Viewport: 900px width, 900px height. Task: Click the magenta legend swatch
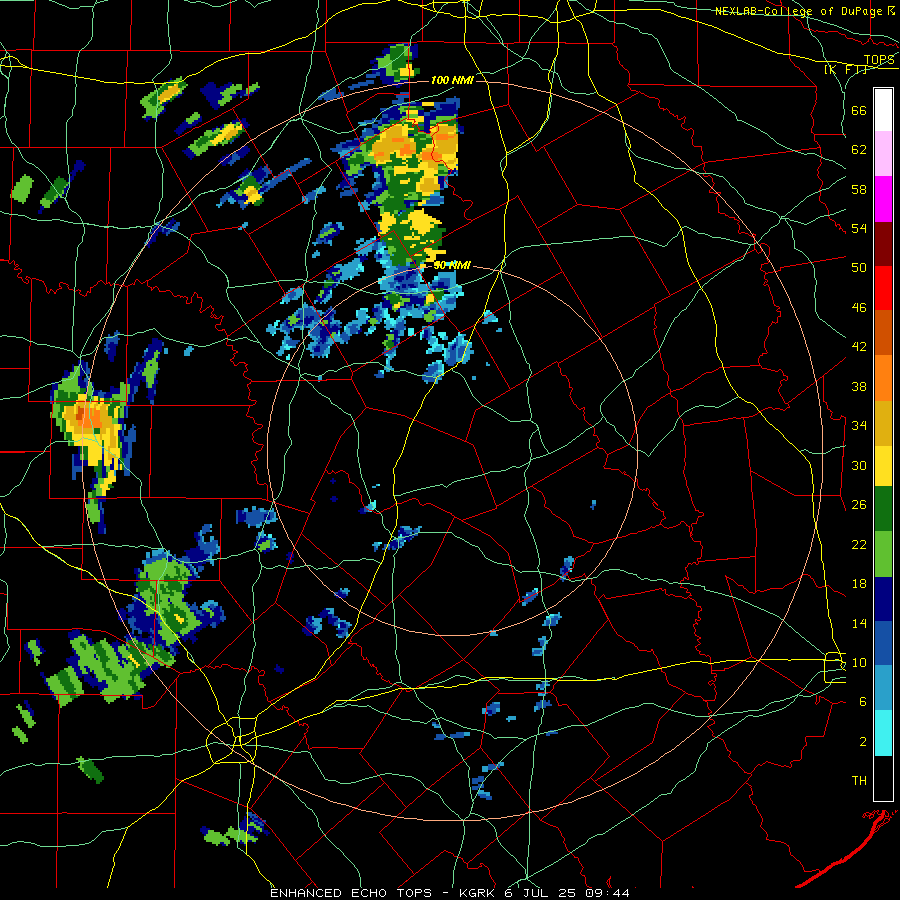(x=883, y=199)
